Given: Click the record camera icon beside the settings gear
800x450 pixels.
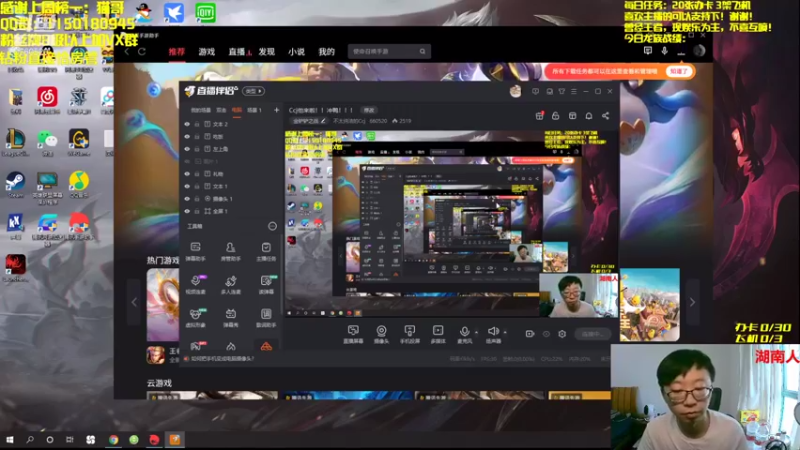Looking at the screenshot, I should (x=530, y=334).
